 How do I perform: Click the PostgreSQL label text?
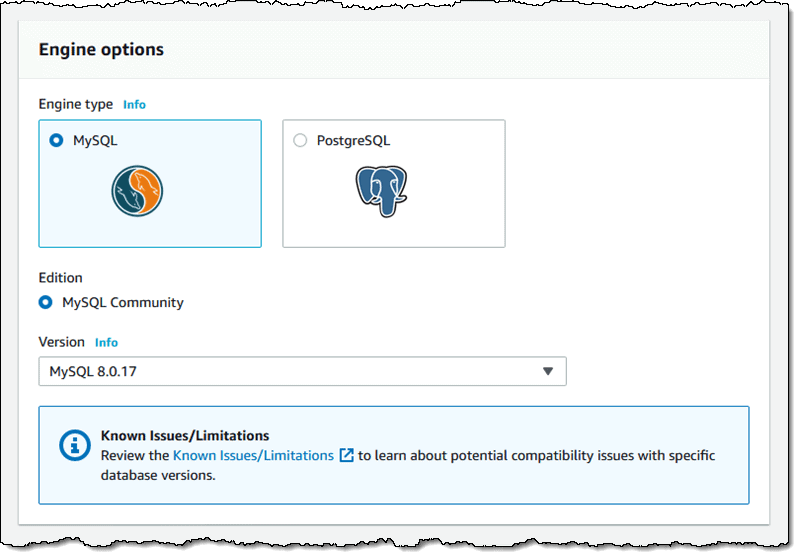[x=353, y=141]
